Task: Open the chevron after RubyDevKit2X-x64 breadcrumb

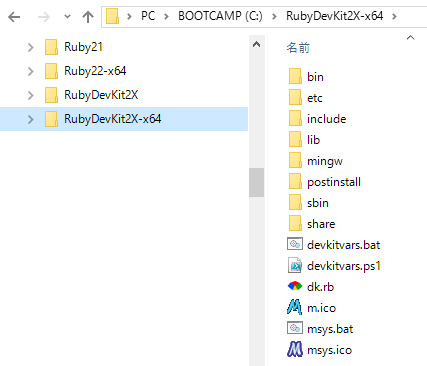Action: coord(394,16)
